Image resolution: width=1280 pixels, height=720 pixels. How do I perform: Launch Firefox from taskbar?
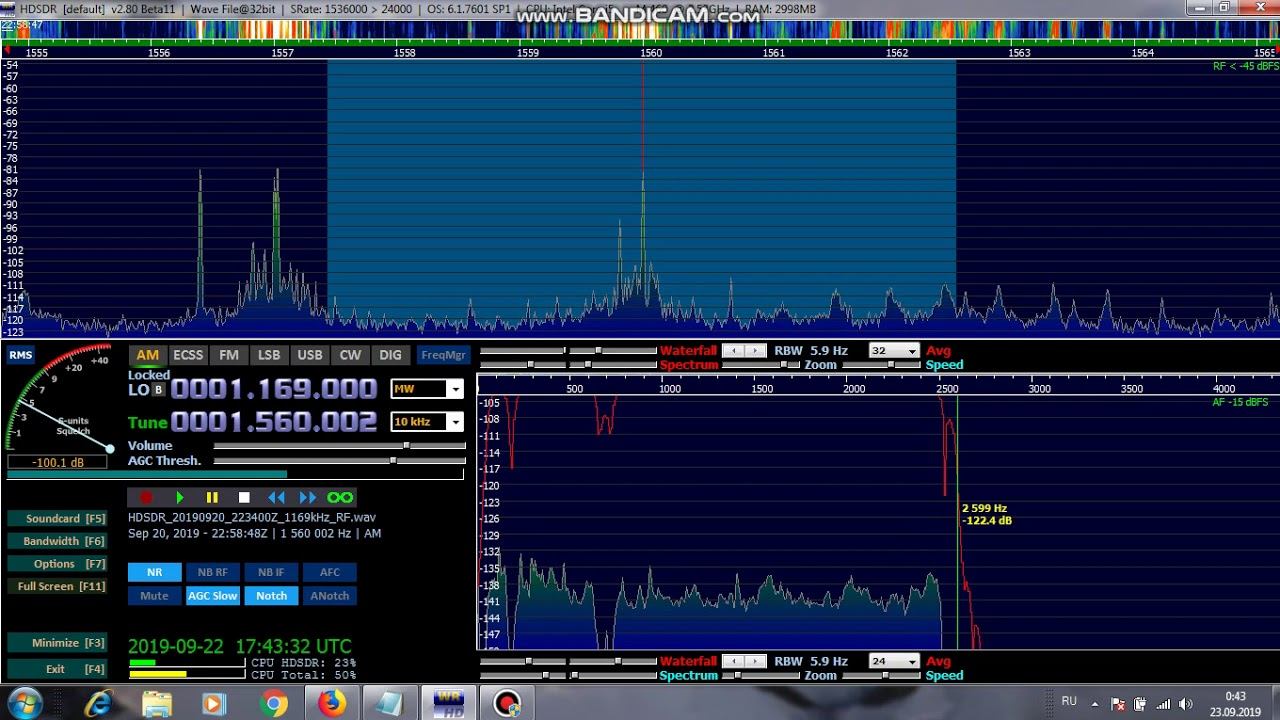331,703
